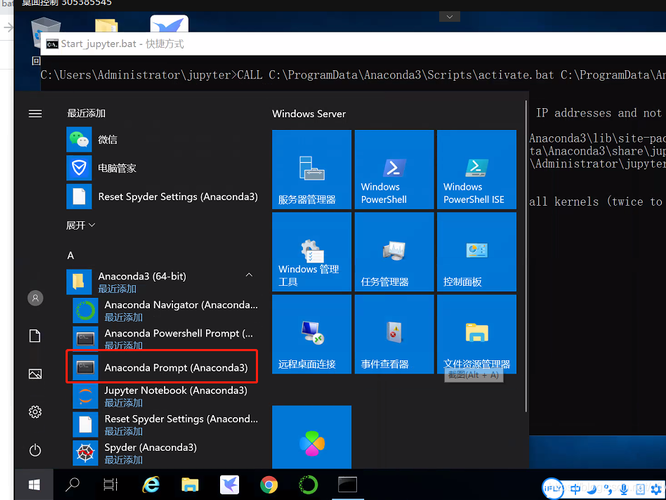Open File Explorer from the taskbar
The width and height of the screenshot is (666, 500).
(190, 485)
